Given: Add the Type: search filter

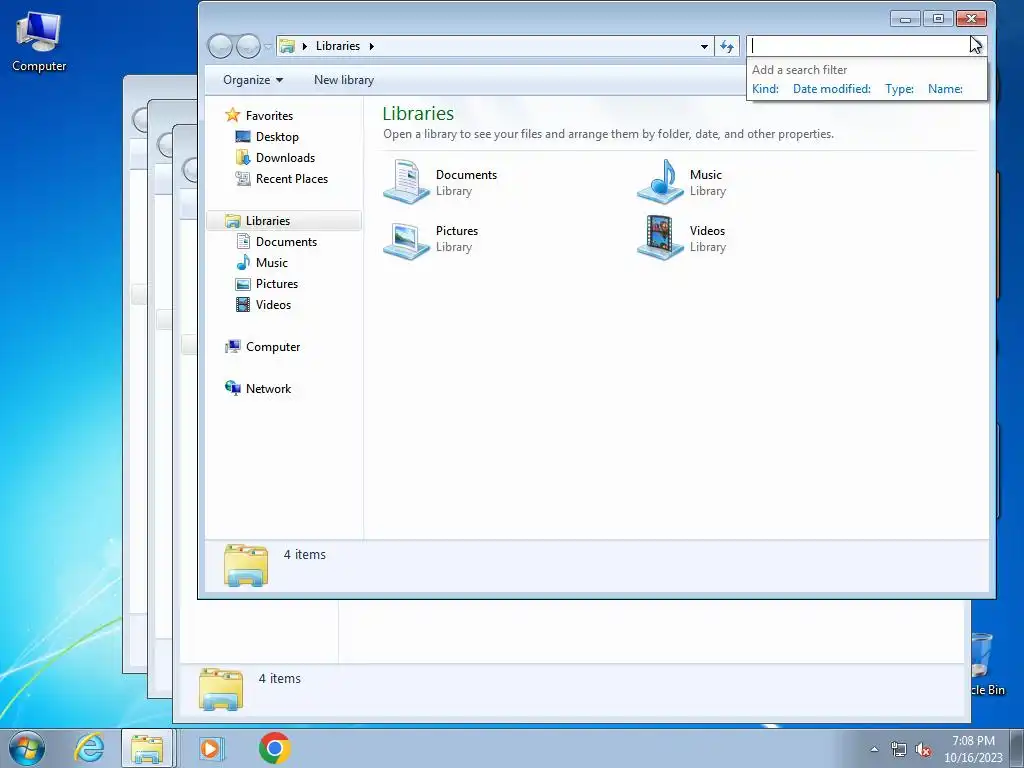Looking at the screenshot, I should [899, 89].
